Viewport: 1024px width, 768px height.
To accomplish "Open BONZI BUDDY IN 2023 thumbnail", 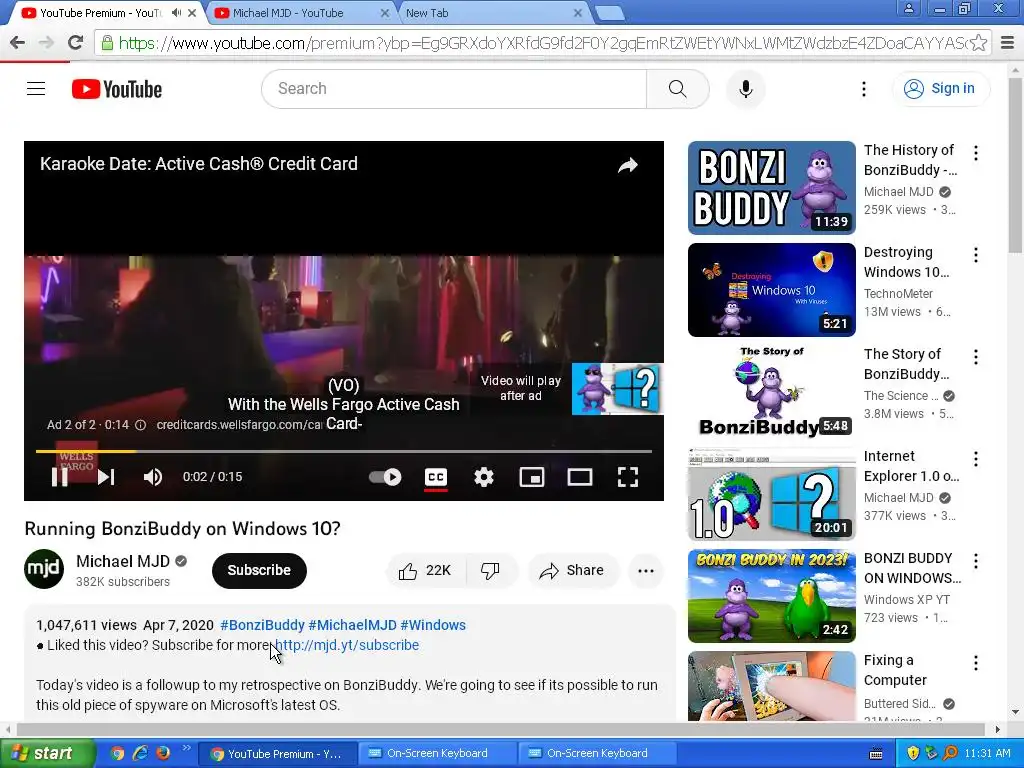I will 771,596.
